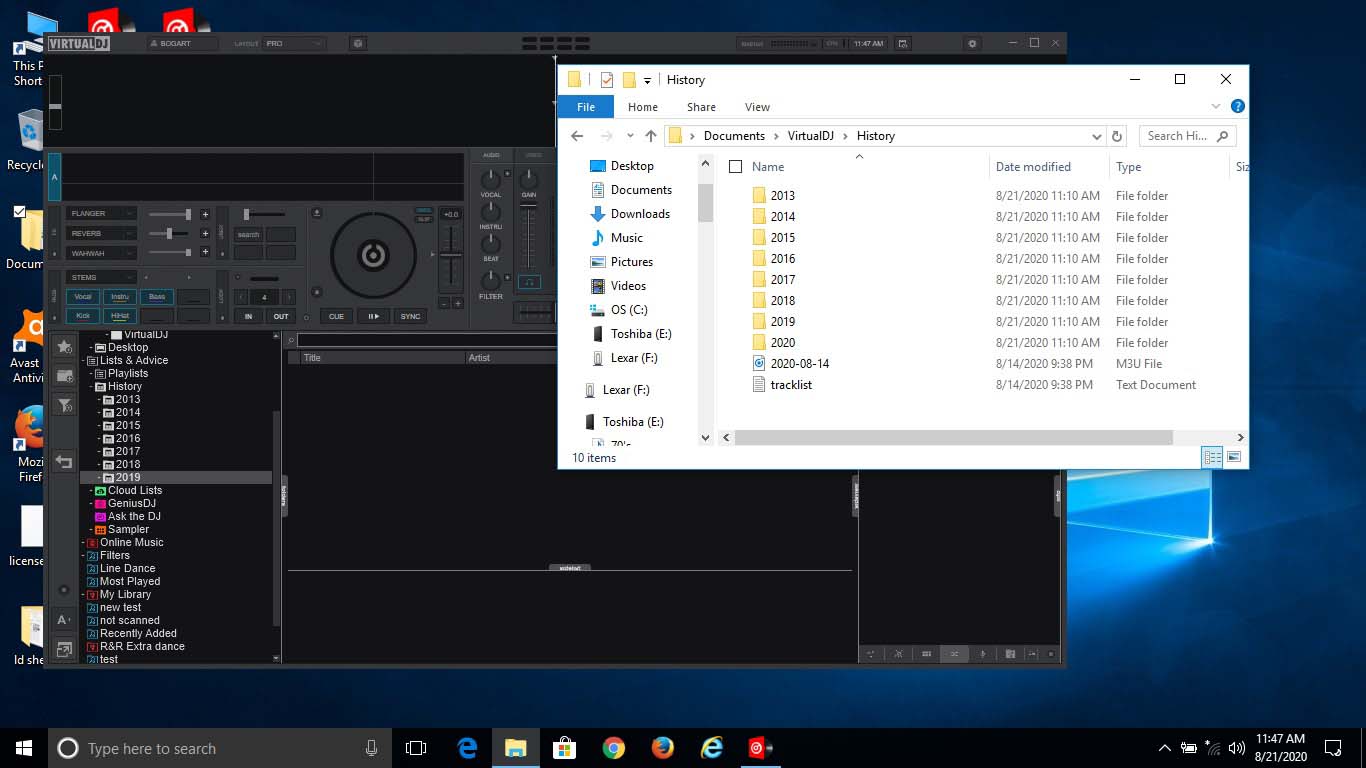Click the favorites star icon in browser sidebar
Viewport: 1366px width, 768px height.
64,346
